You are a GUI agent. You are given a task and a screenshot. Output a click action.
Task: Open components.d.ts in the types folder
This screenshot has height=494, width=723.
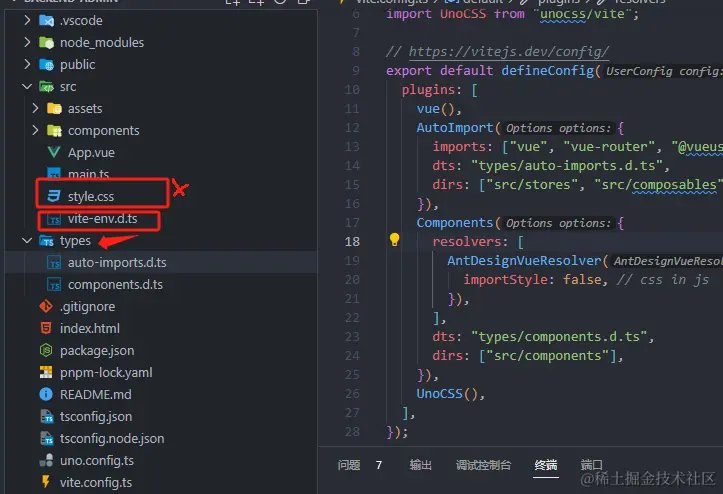[115, 285]
